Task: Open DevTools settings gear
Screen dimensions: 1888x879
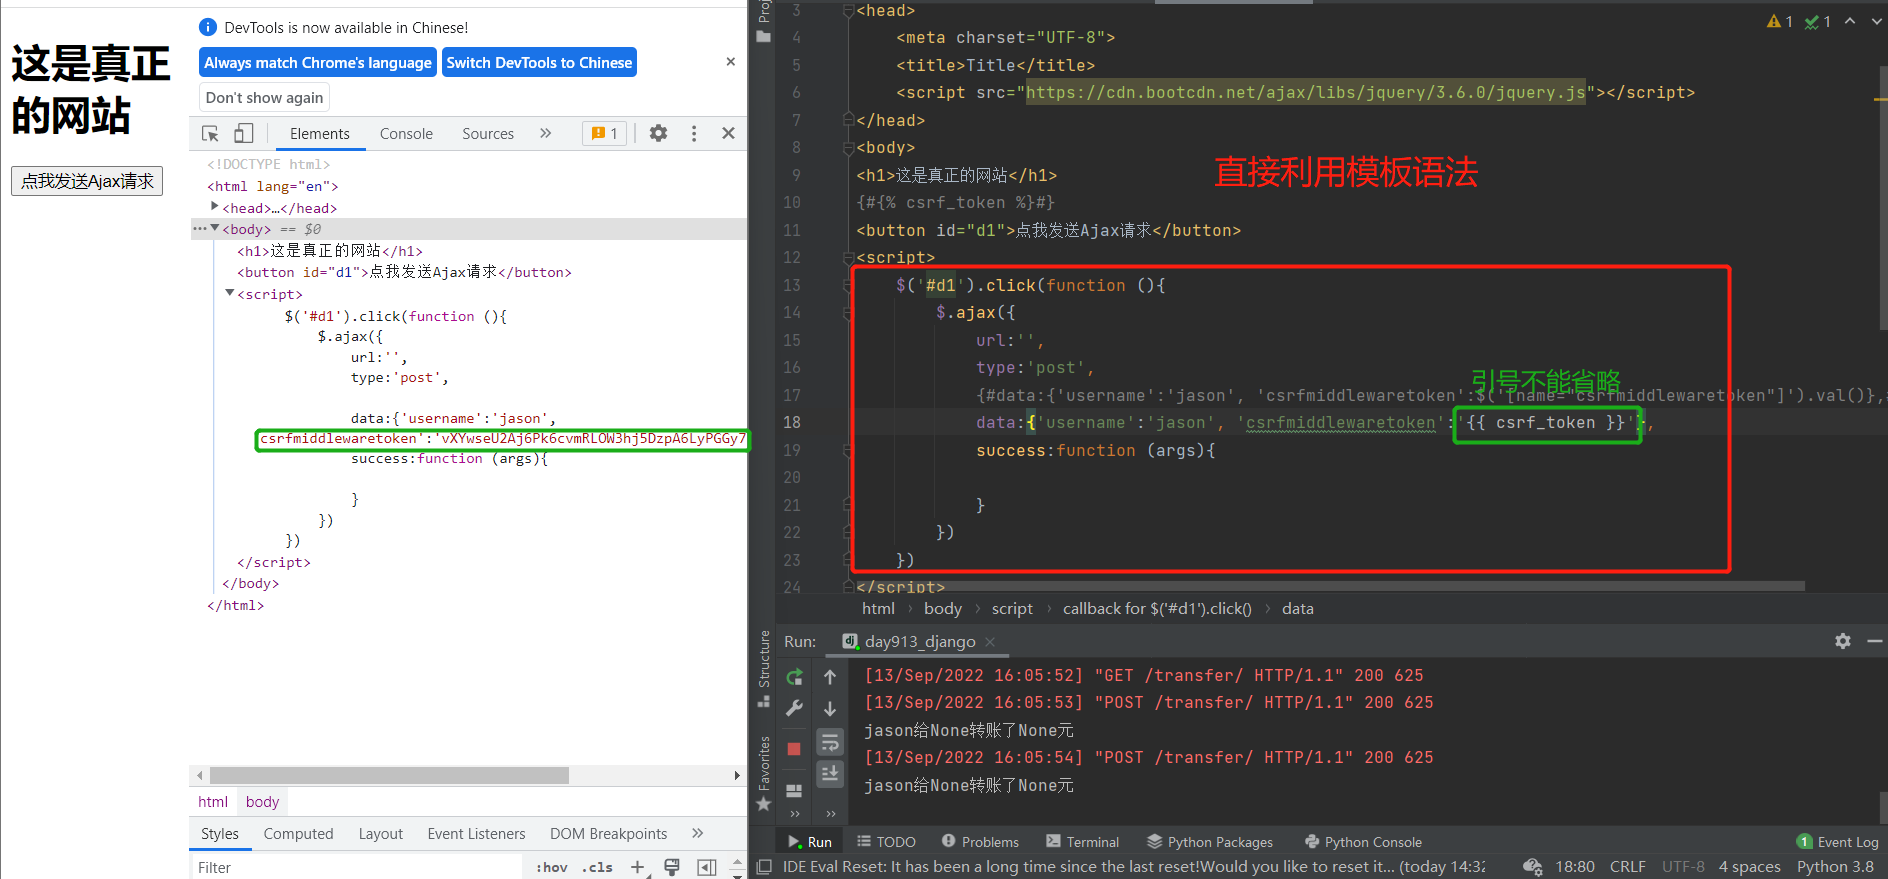Action: point(658,133)
